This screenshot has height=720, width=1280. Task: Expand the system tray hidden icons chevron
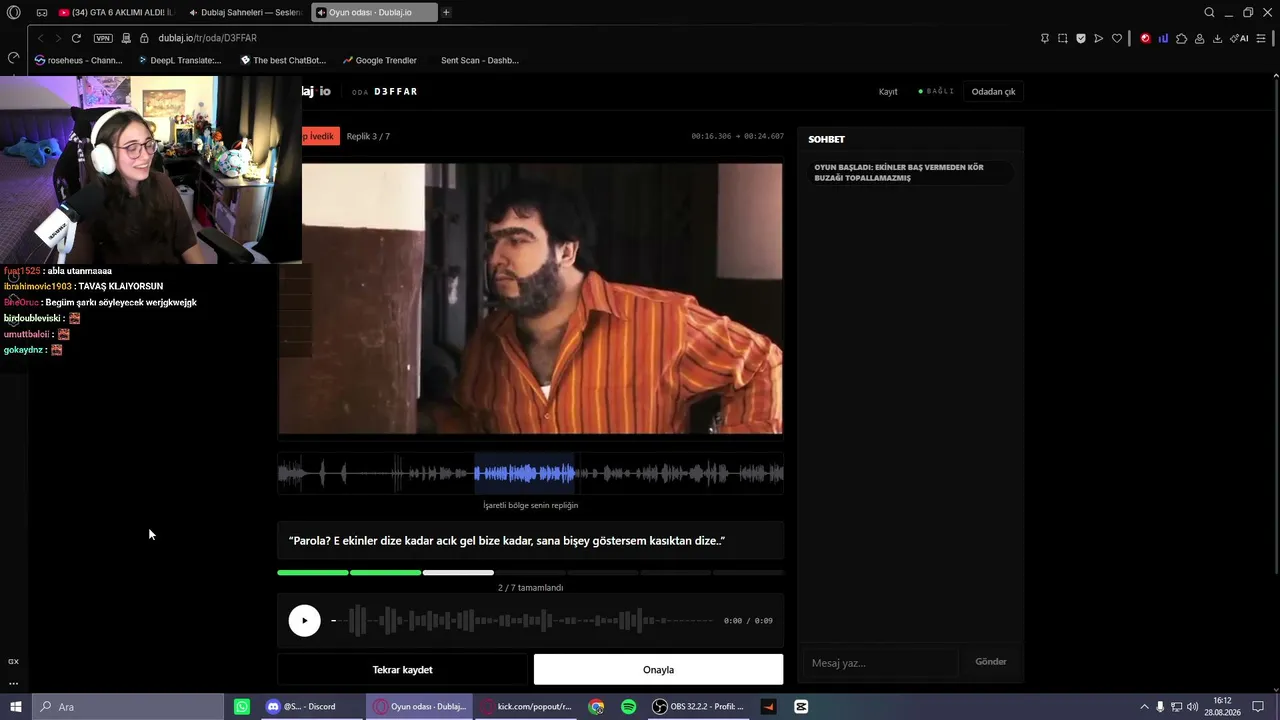tap(1143, 707)
